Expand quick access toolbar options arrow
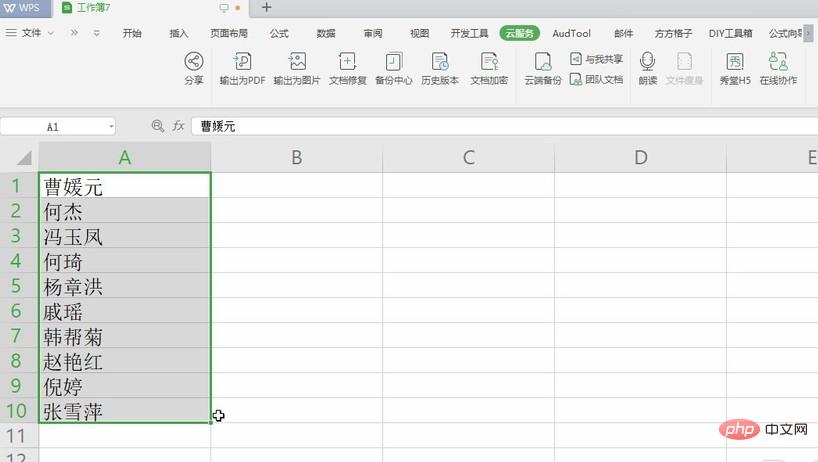The image size is (818, 462). [x=96, y=33]
